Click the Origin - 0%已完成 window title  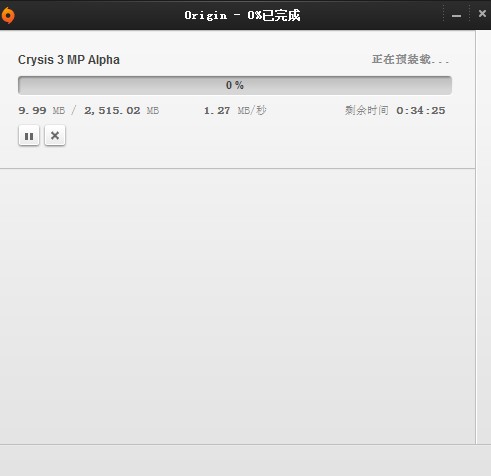(x=242, y=15)
